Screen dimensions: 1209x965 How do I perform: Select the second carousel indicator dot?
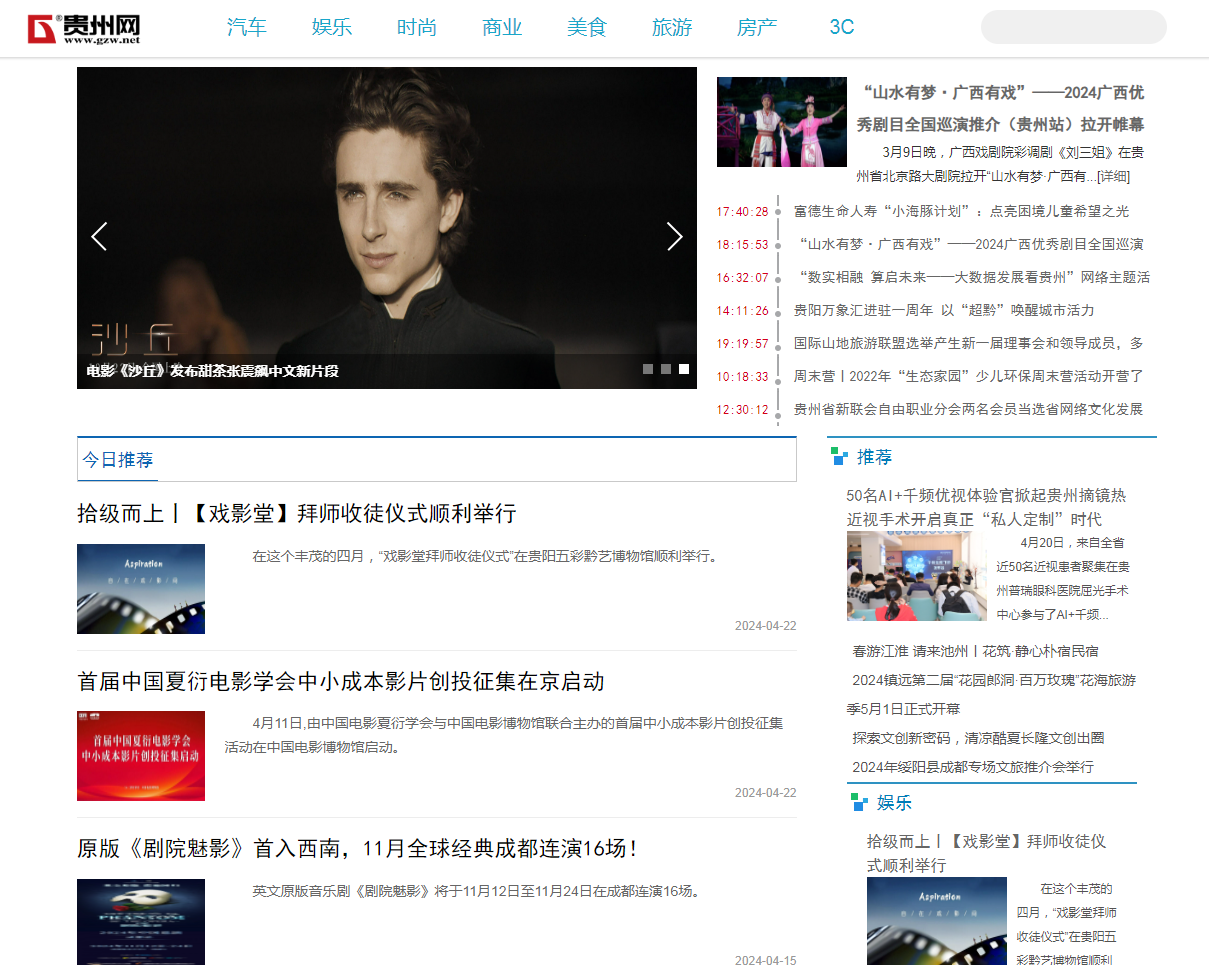tap(666, 369)
